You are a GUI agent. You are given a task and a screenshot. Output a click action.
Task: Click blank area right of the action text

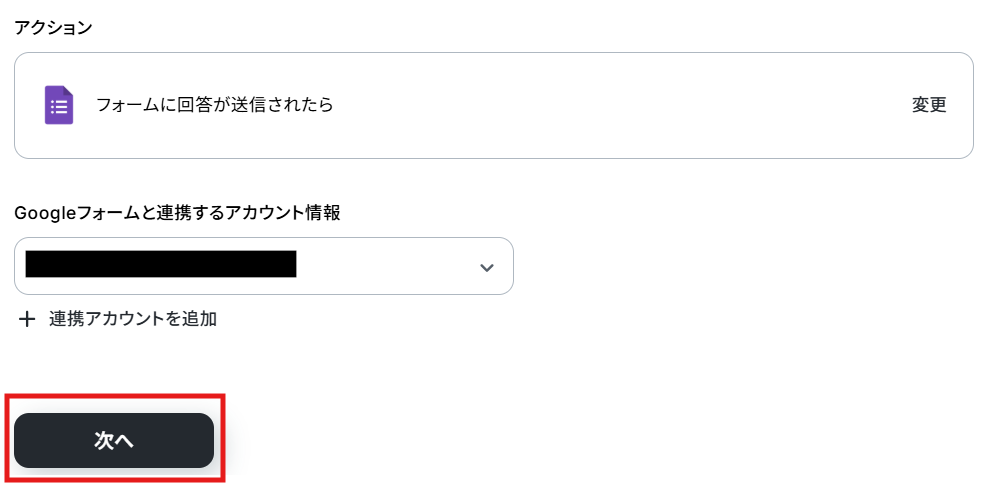pos(620,105)
